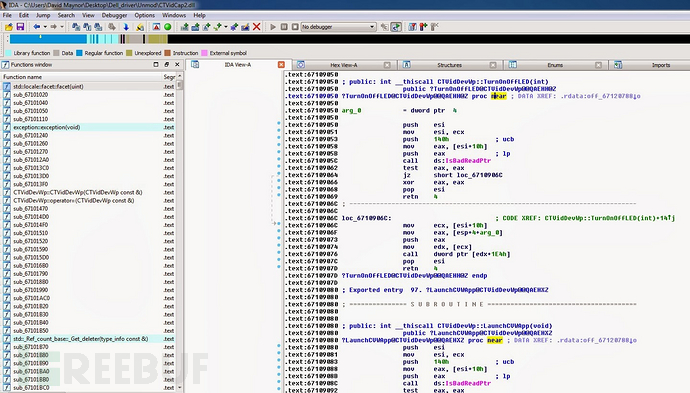The image size is (690, 393).
Task: Close the Hex View-A tab
Action: coord(387,65)
